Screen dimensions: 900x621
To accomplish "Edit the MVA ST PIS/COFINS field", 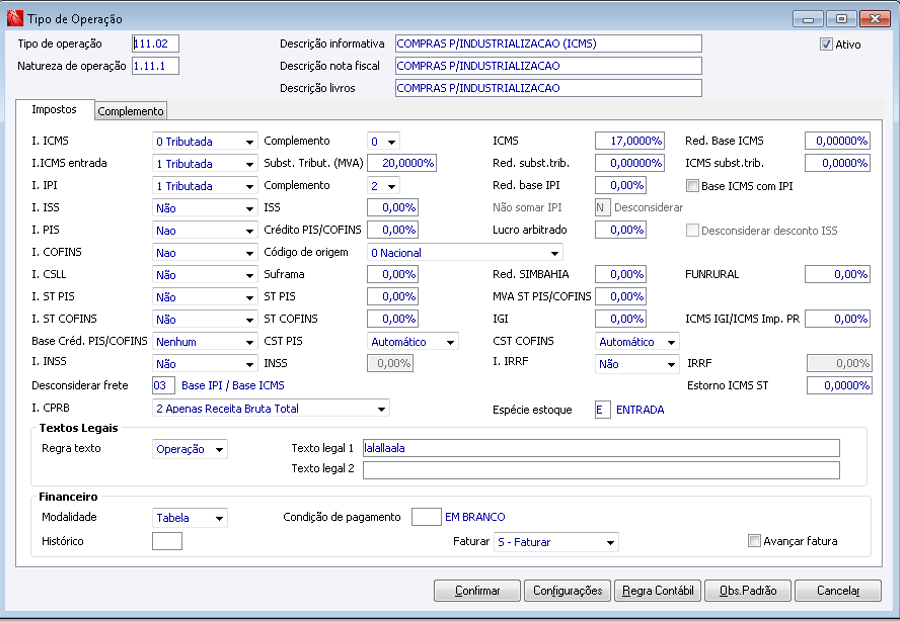I will 620,297.
